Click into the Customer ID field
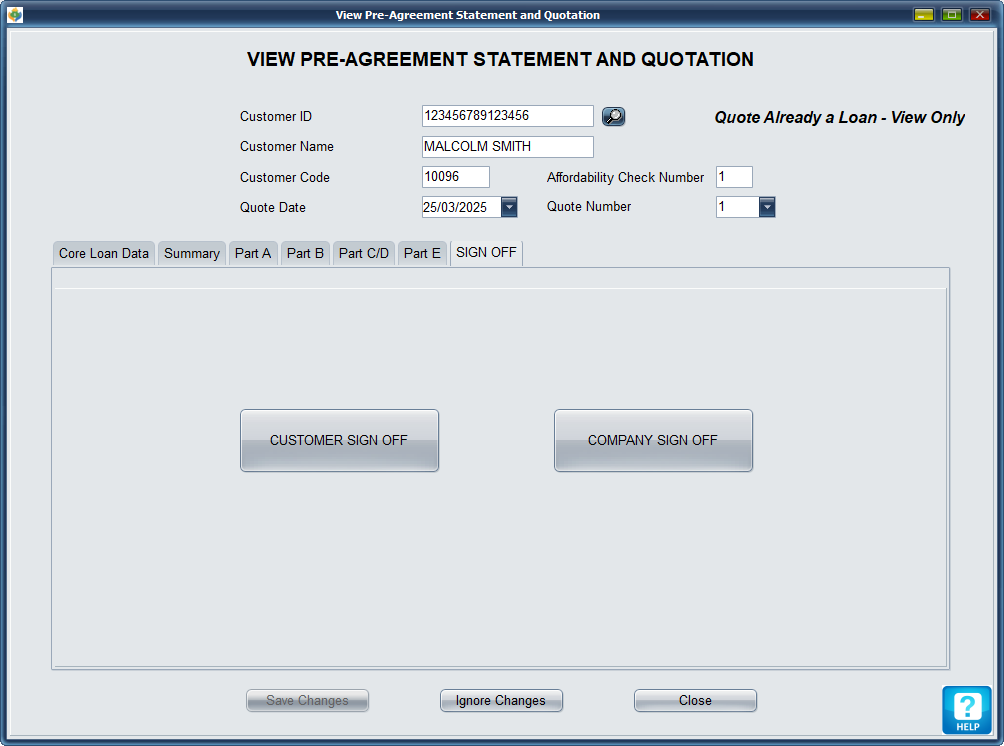The width and height of the screenshot is (1004, 746). pos(507,116)
